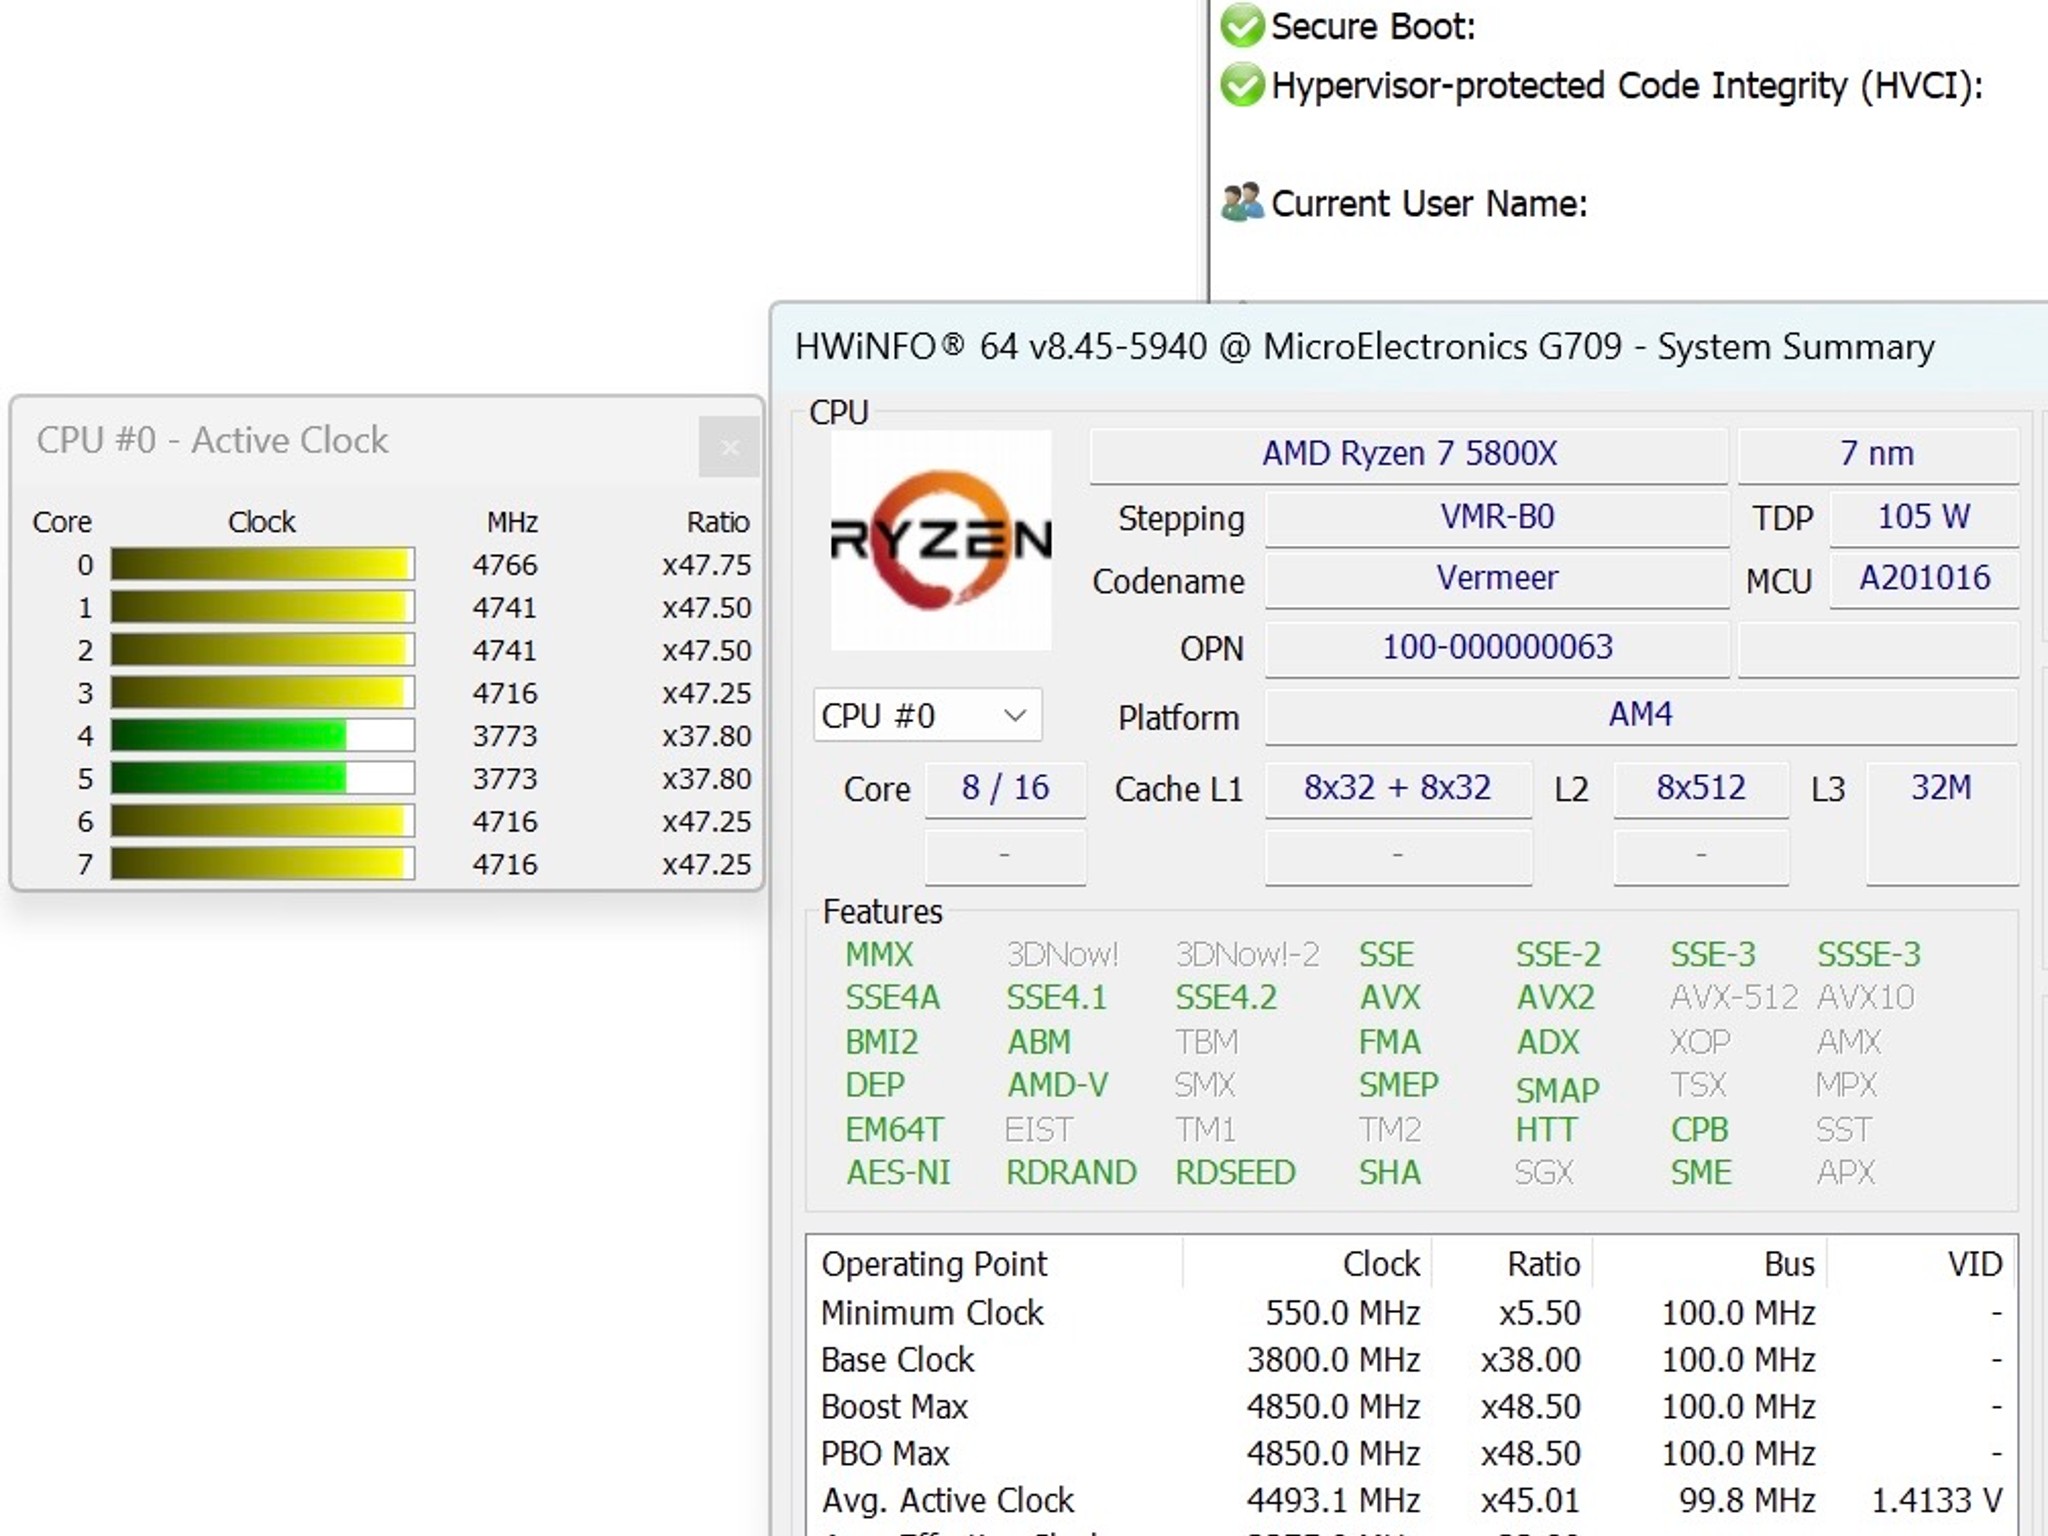Click the SHA feature label
Screen dimensions: 2048x1536
click(1389, 1172)
